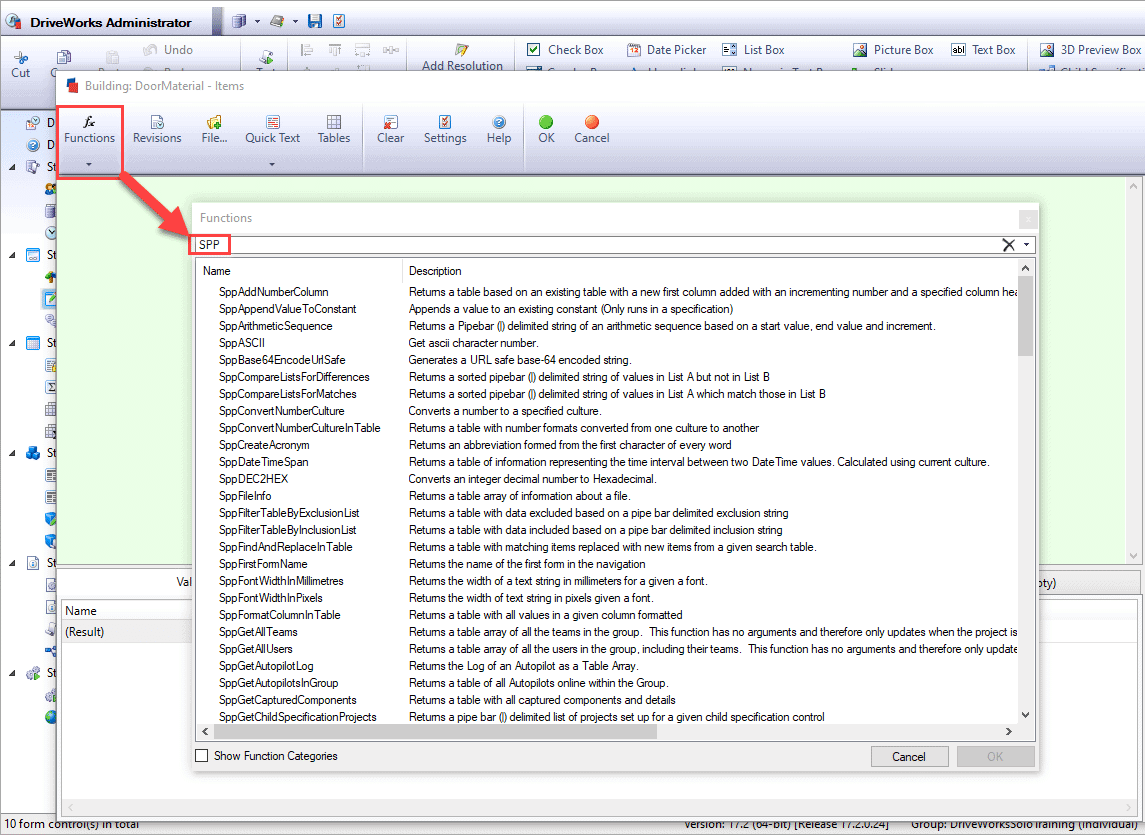This screenshot has width=1145, height=835.
Task: Insert a List Box form control
Action: click(753, 50)
